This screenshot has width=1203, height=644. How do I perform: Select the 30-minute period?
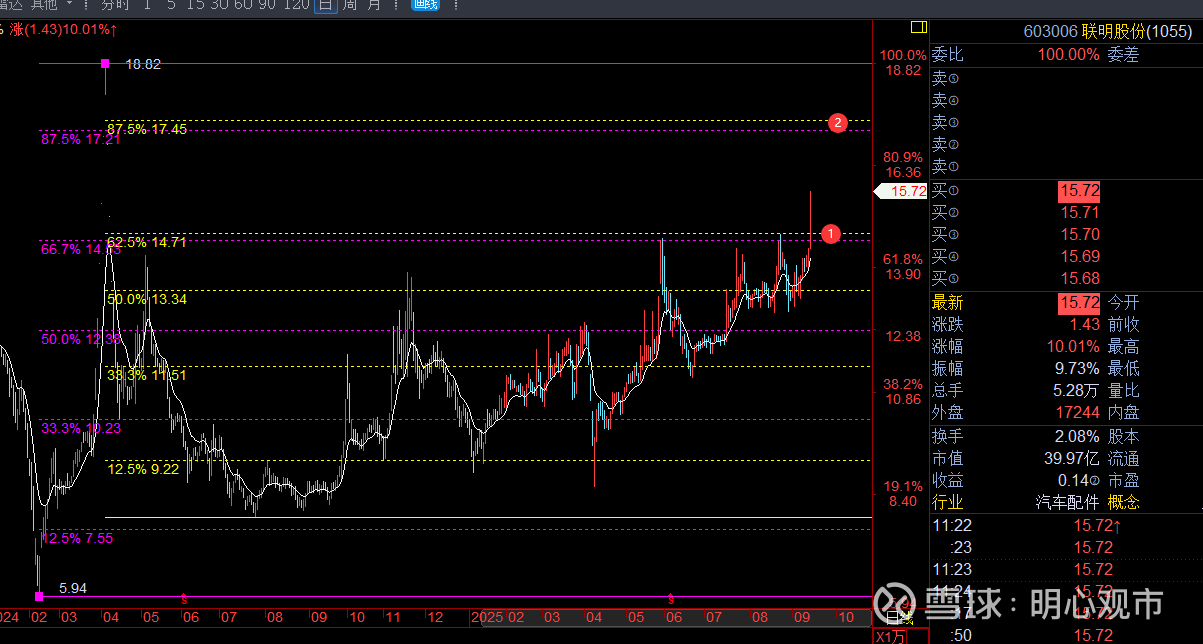pos(219,5)
